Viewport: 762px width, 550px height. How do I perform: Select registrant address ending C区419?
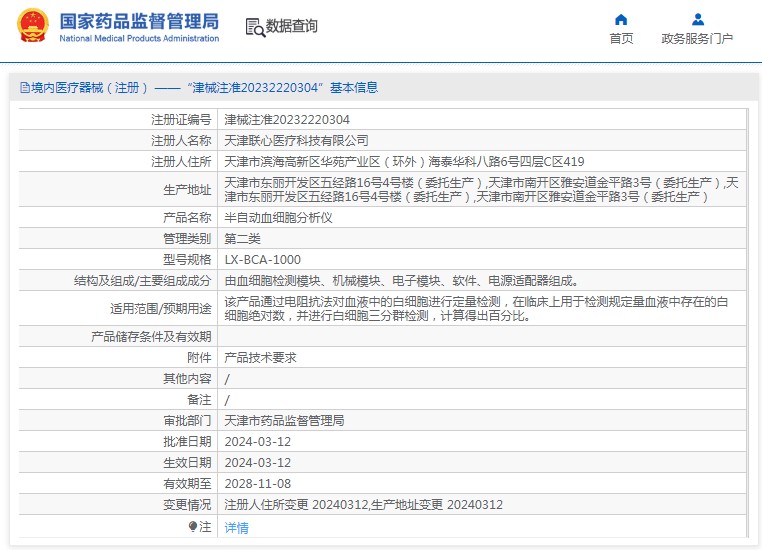[404, 161]
